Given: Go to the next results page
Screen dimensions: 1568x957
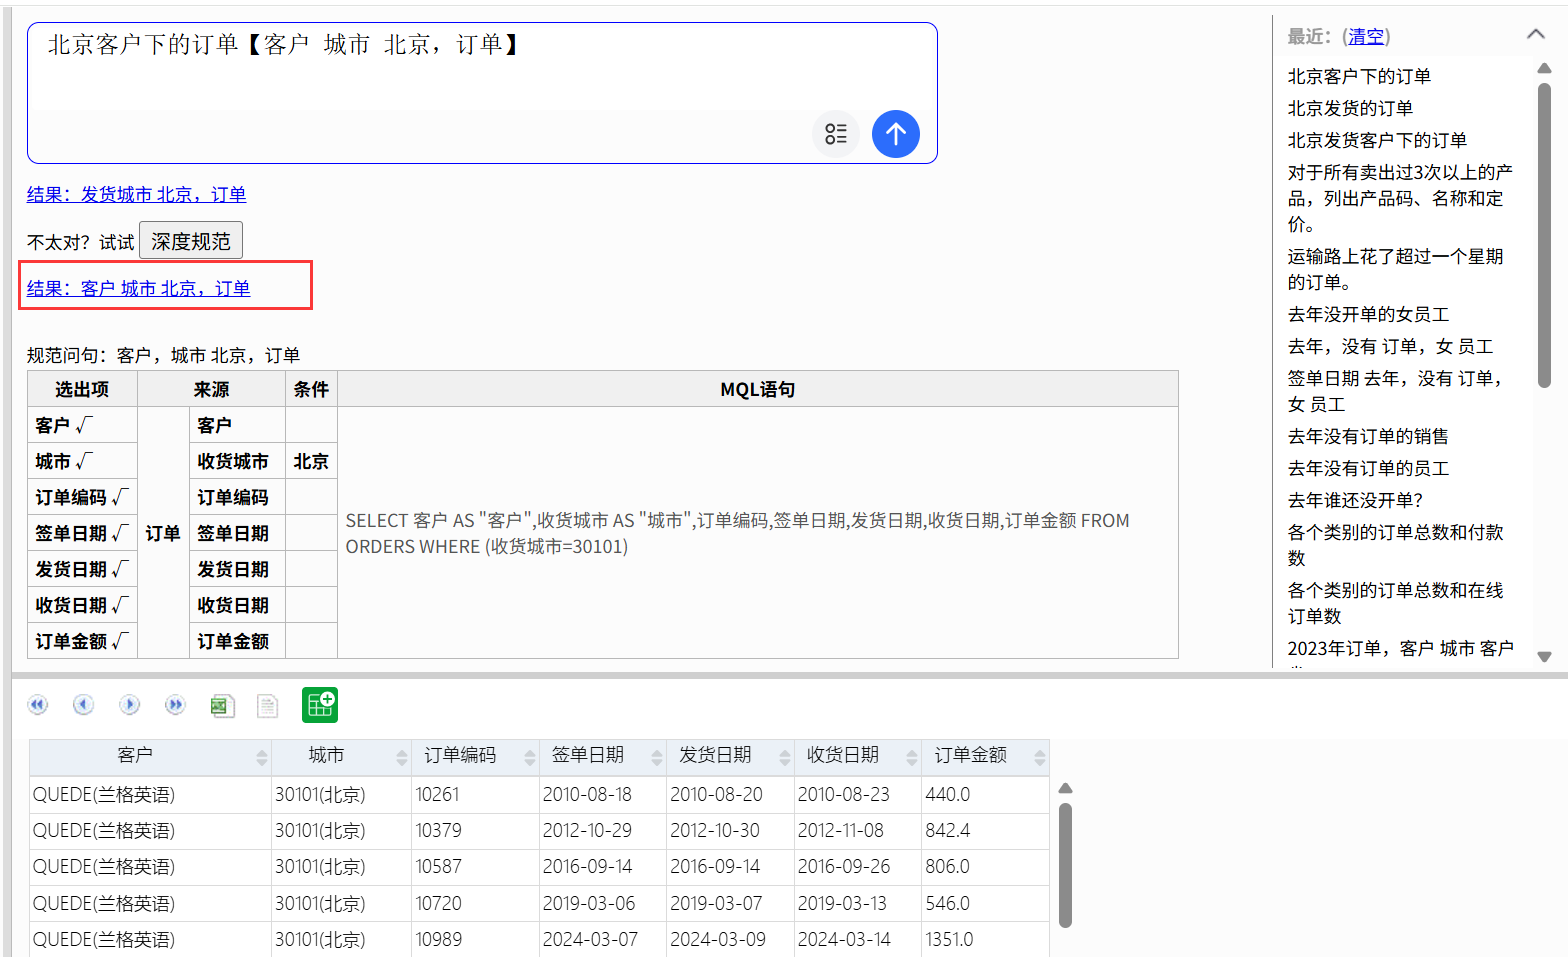Looking at the screenshot, I should (130, 705).
